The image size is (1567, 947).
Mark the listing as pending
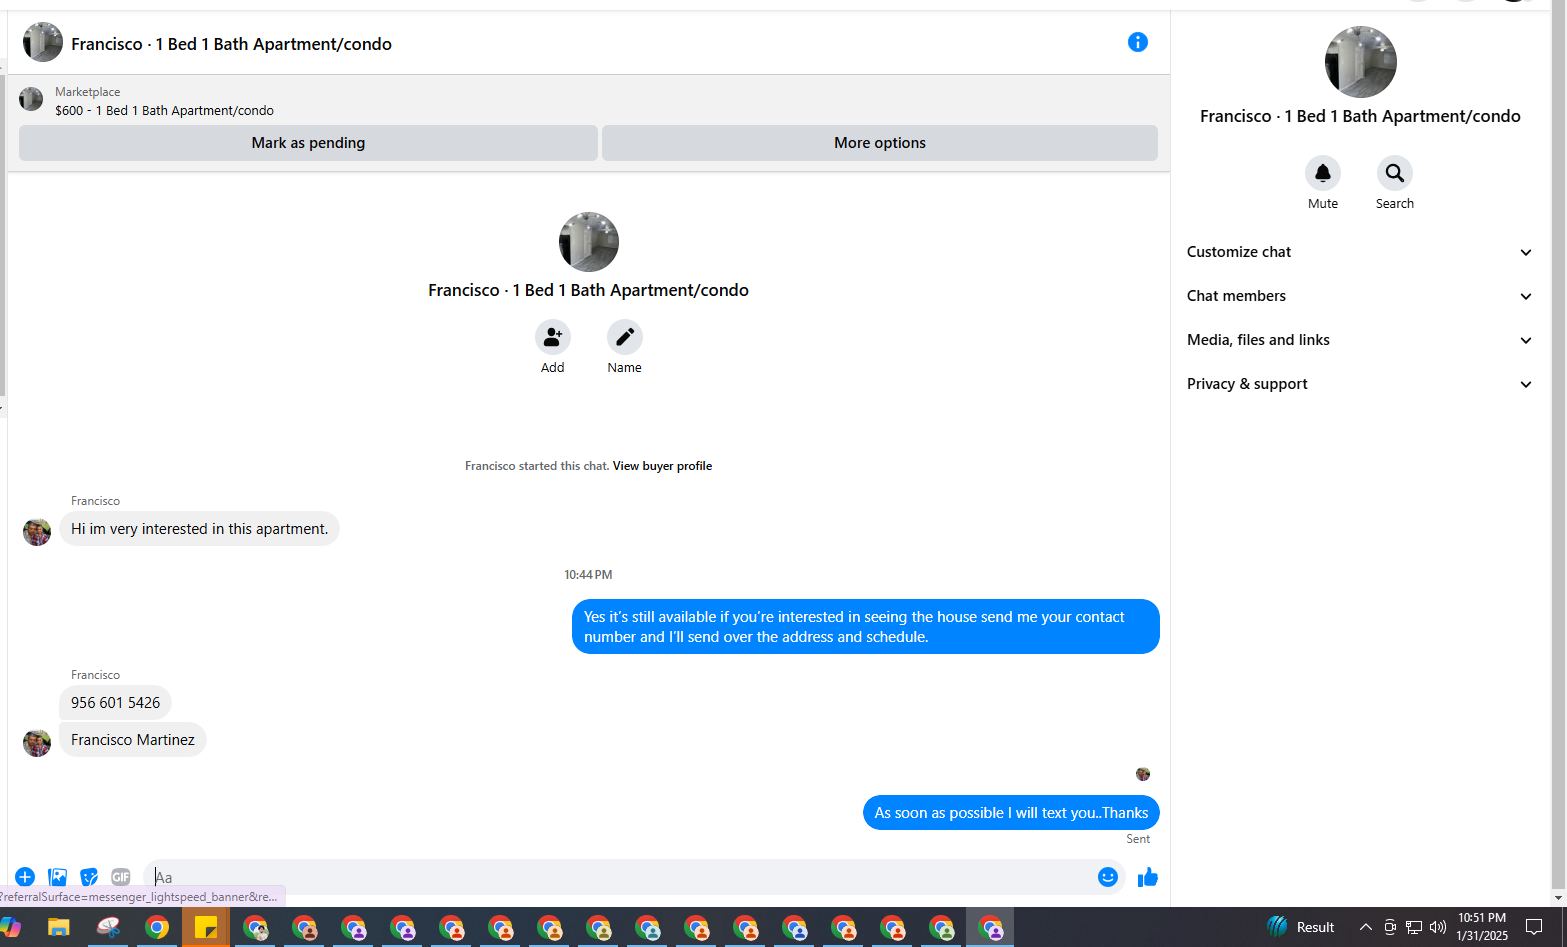(308, 143)
